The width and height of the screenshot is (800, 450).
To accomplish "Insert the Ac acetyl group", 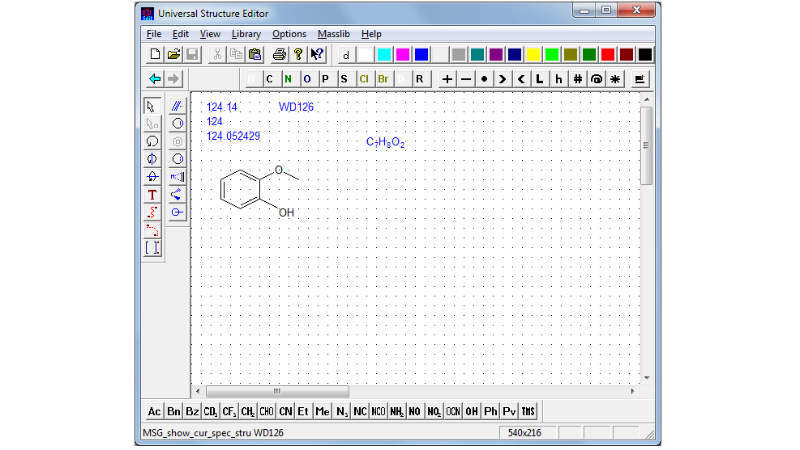I will pyautogui.click(x=154, y=411).
